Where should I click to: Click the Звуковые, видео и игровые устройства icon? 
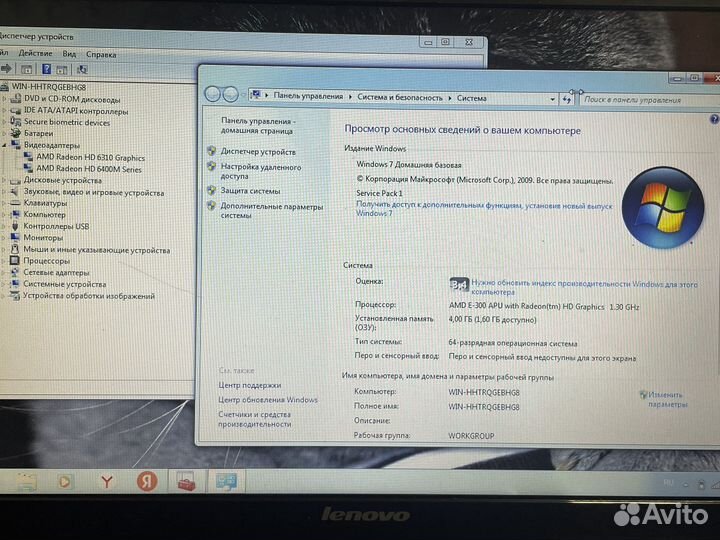tap(15, 191)
